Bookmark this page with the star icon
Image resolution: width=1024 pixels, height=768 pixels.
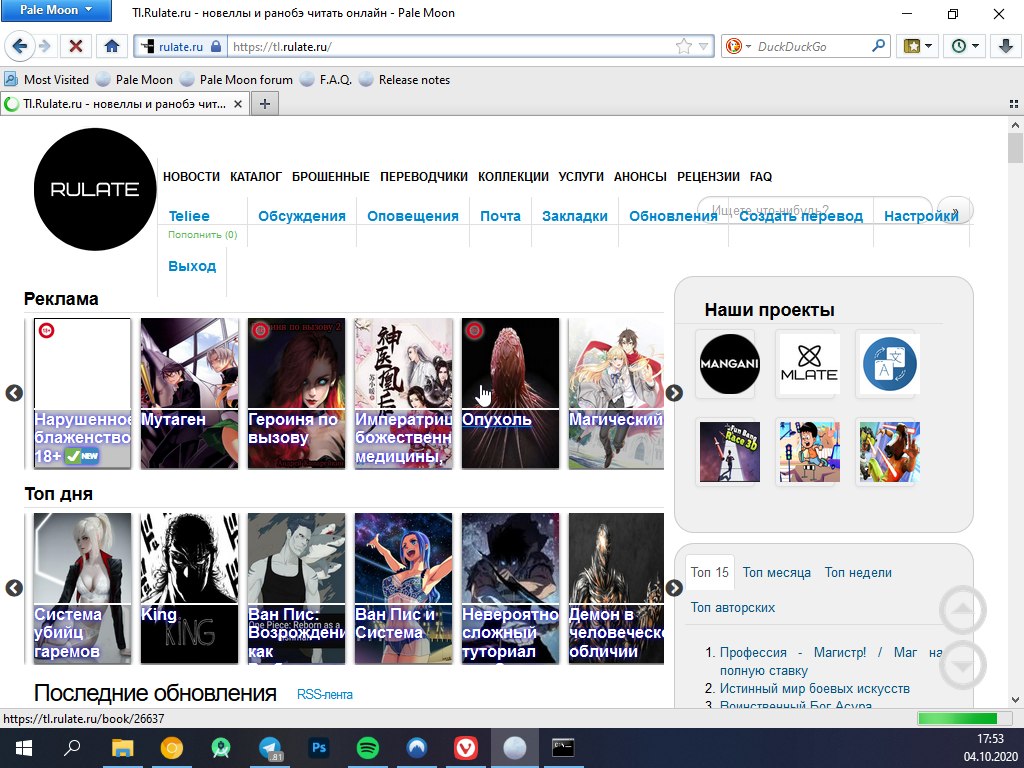coord(683,46)
